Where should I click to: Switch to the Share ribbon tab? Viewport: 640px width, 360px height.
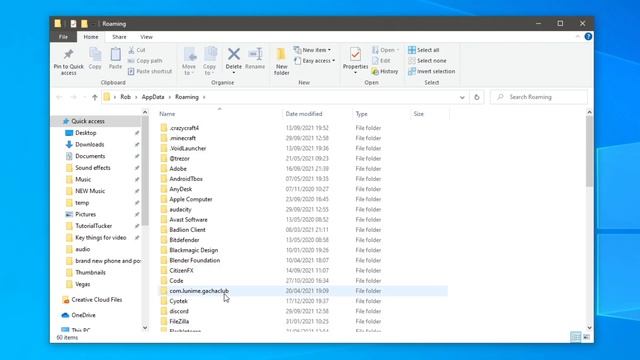(119, 37)
